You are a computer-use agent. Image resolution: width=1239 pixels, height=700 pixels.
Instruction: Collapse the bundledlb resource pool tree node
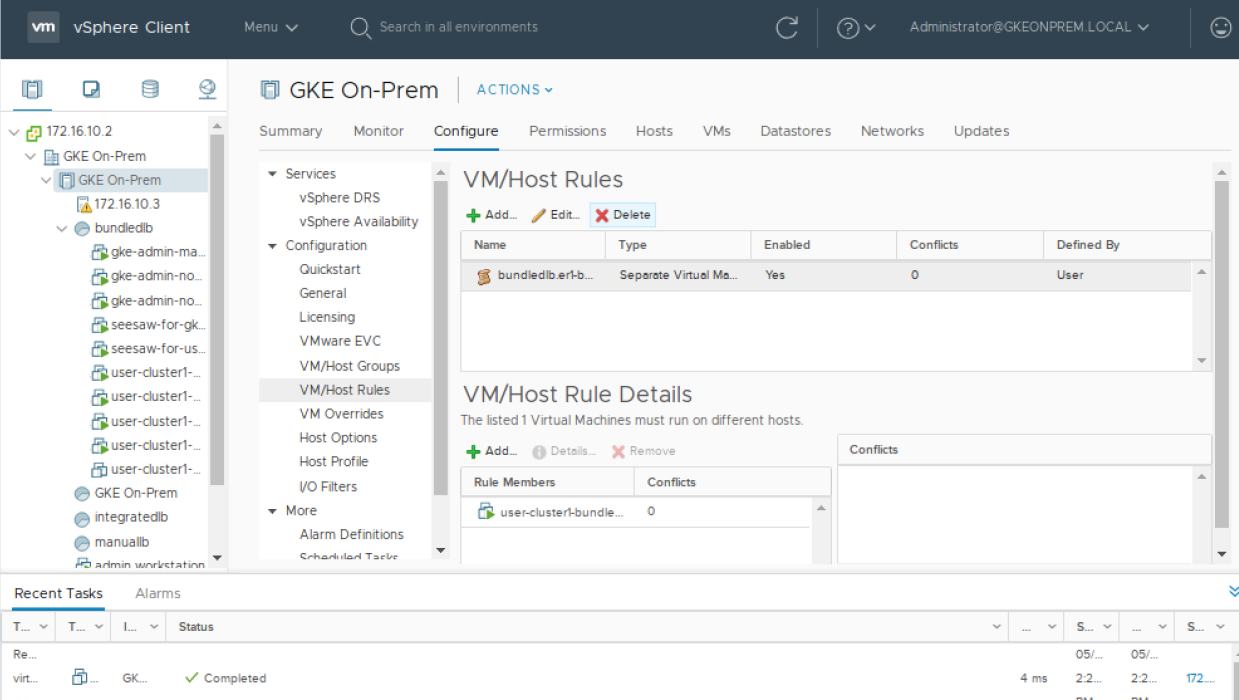[x=63, y=229]
